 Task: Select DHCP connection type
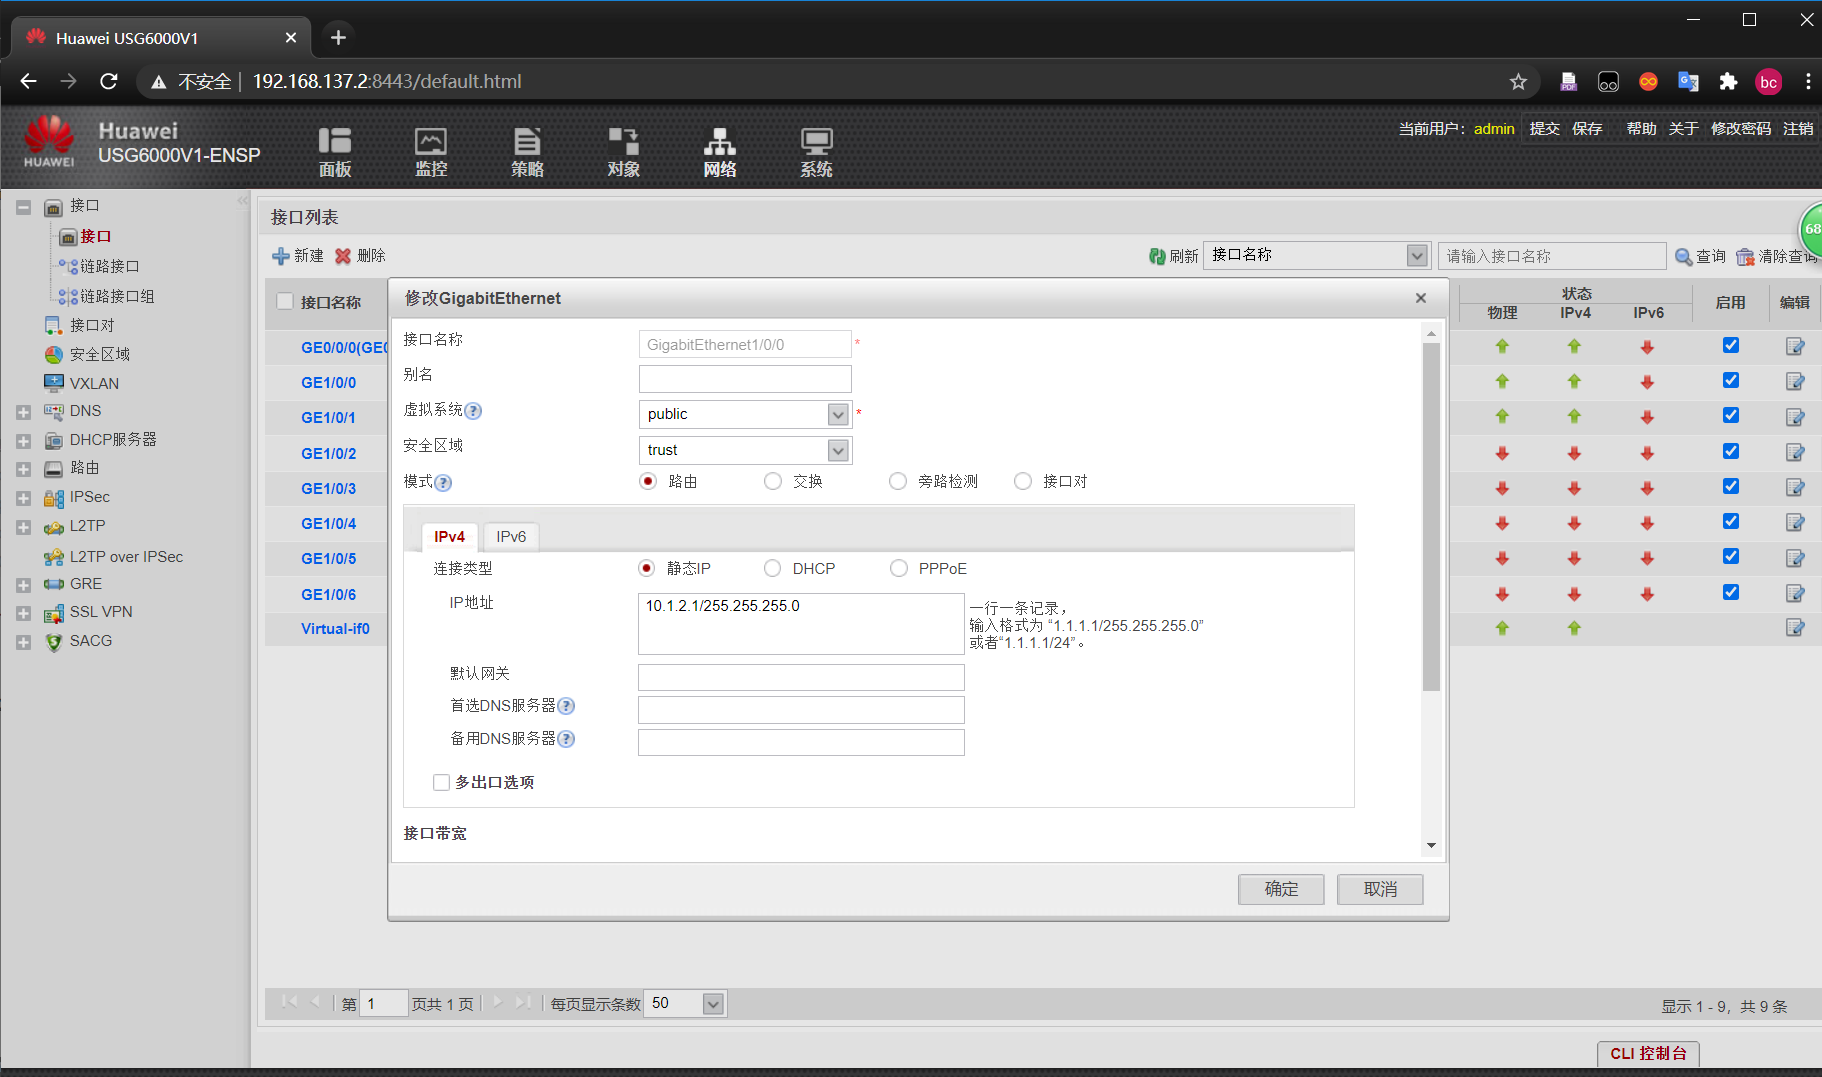(772, 568)
